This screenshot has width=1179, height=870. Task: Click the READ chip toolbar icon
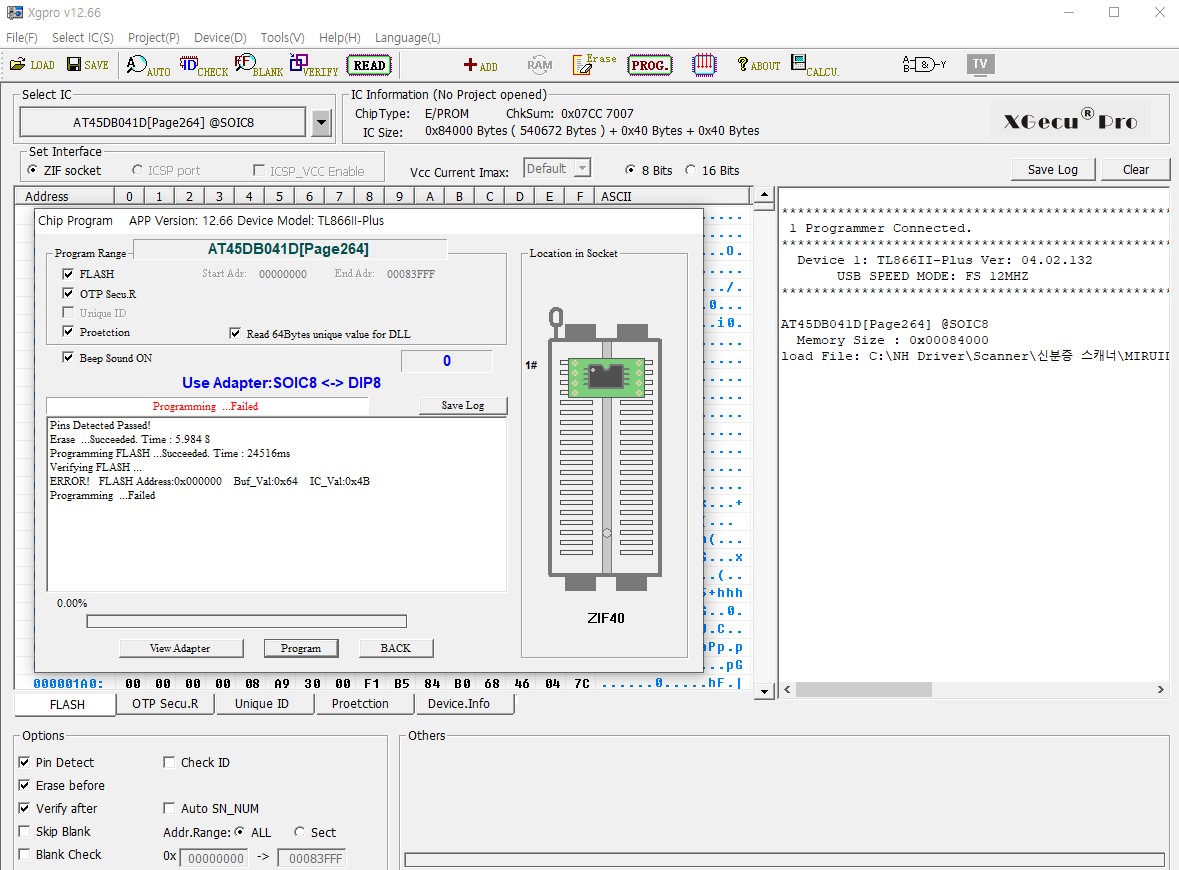tap(369, 66)
